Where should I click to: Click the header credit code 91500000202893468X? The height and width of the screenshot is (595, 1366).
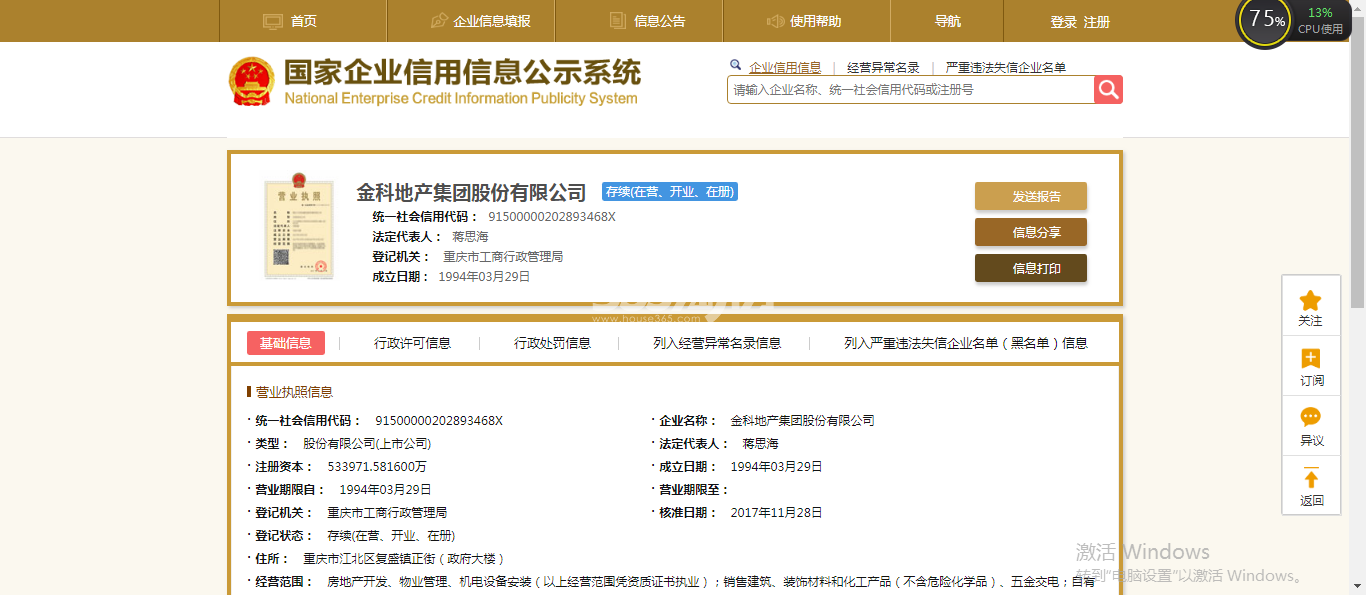[x=552, y=217]
